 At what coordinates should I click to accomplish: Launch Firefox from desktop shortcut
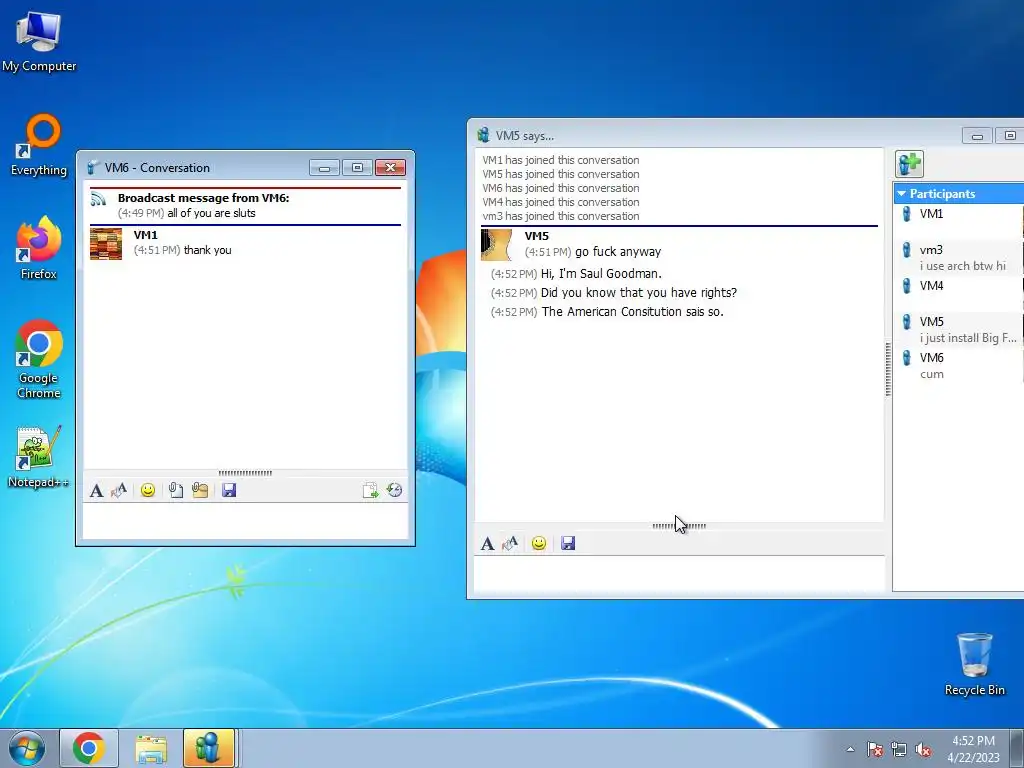(x=39, y=248)
